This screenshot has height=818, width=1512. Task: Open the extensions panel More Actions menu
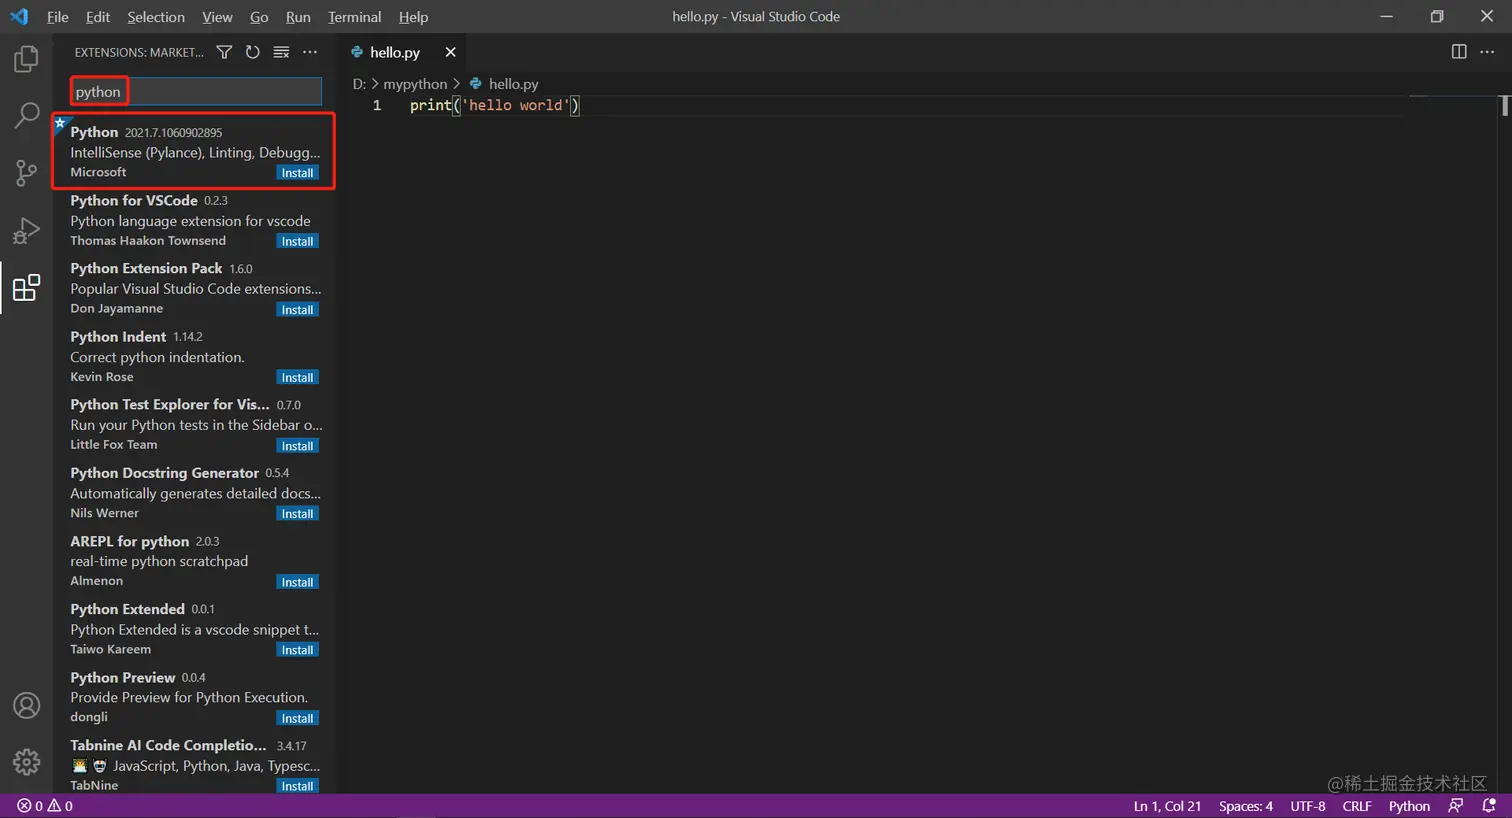pos(309,52)
